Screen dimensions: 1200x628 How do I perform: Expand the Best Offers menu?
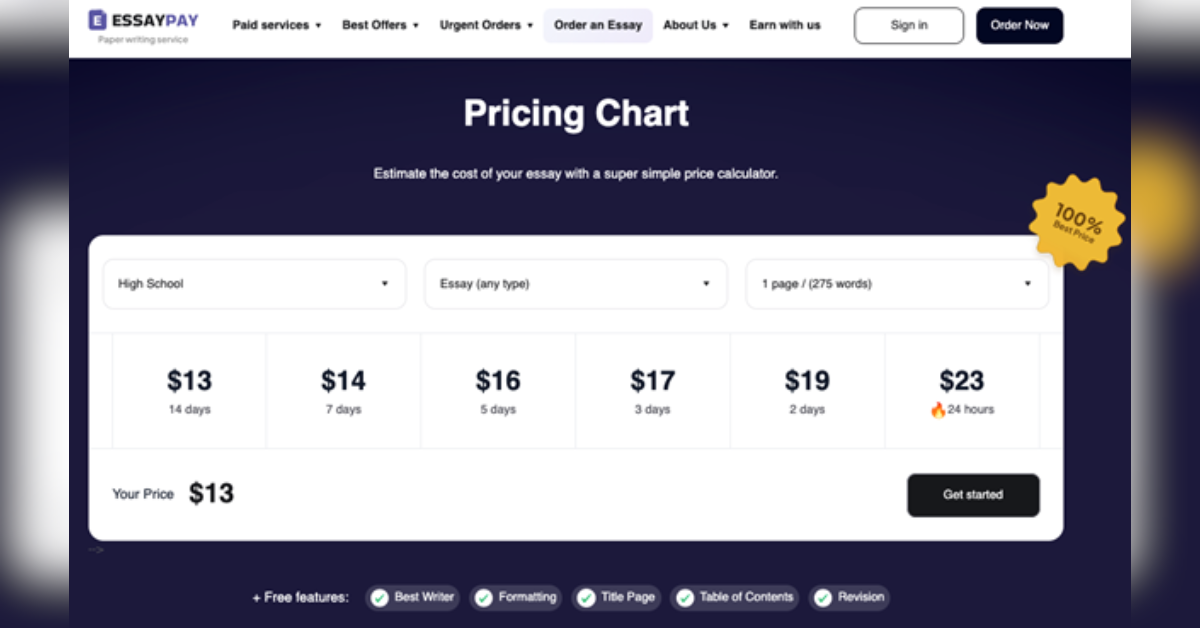point(381,25)
